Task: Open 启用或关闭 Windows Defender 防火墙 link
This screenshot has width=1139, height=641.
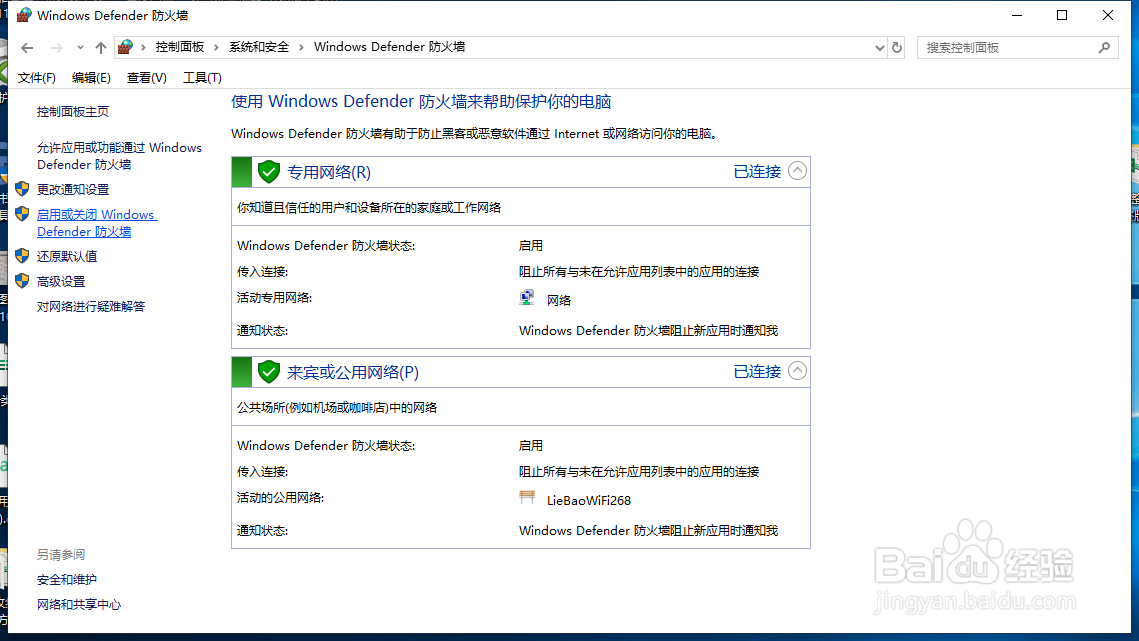Action: click(x=97, y=223)
